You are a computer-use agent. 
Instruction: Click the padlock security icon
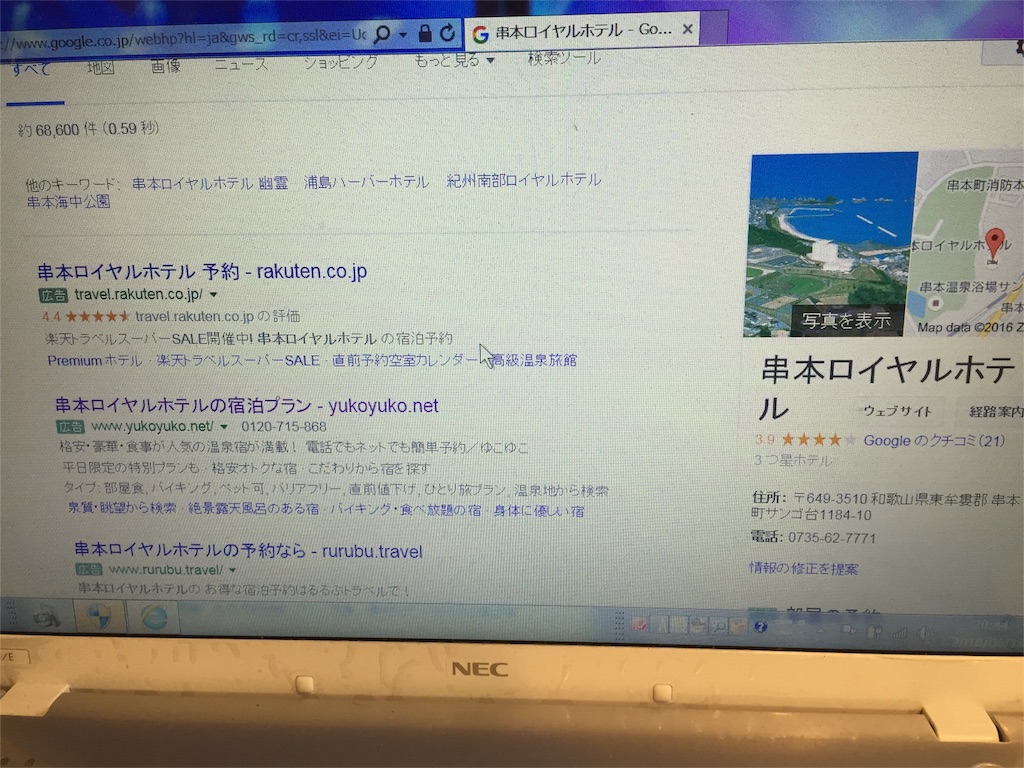click(x=424, y=33)
